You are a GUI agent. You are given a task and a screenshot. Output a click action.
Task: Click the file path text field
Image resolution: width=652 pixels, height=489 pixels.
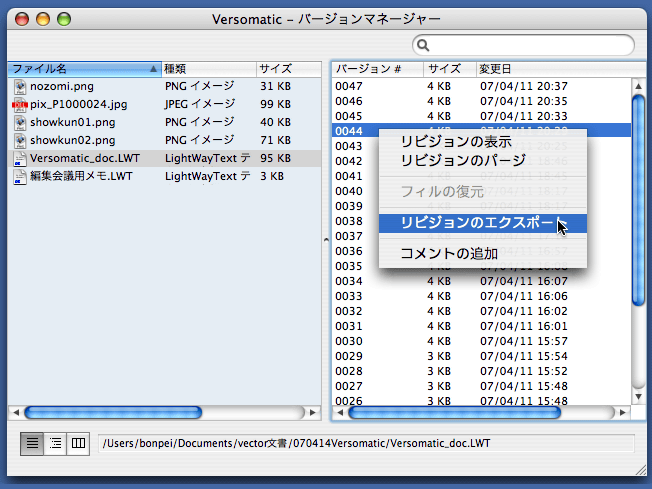tap(366, 443)
